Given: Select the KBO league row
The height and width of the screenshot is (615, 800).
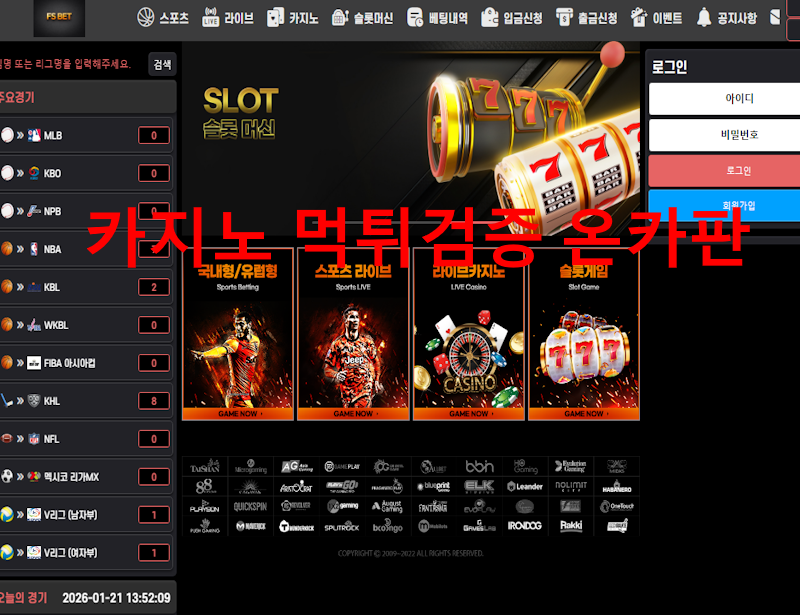Looking at the screenshot, I should (x=86, y=173).
